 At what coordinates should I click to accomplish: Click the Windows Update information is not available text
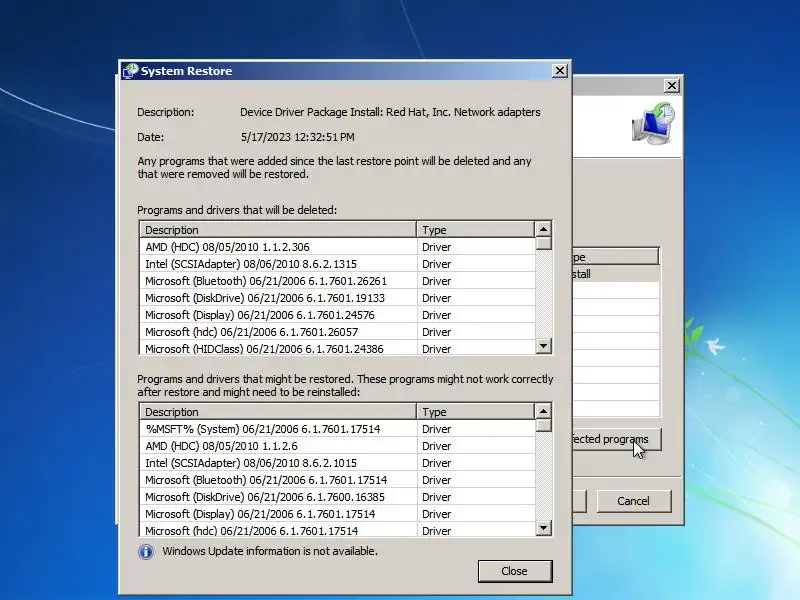pos(270,551)
